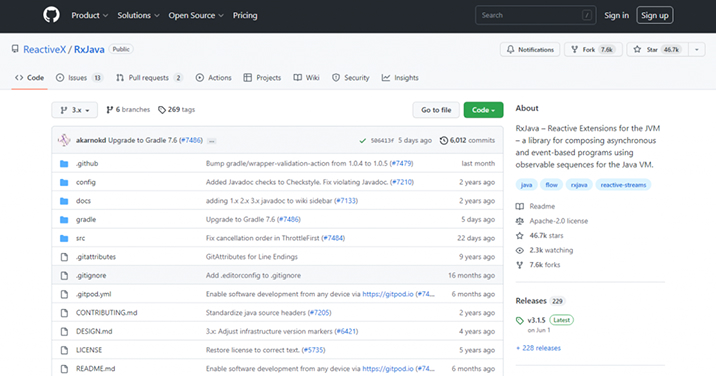Click the slash shortcut icon in search

[x=587, y=16]
